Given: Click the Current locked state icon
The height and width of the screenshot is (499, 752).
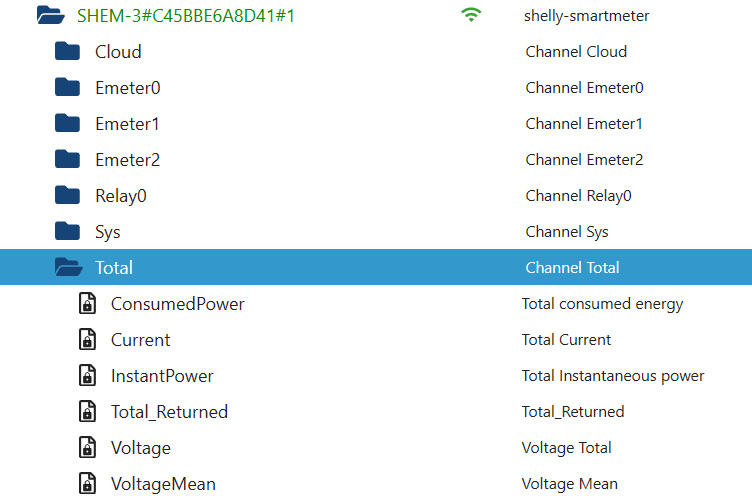Looking at the screenshot, I should (x=87, y=339).
